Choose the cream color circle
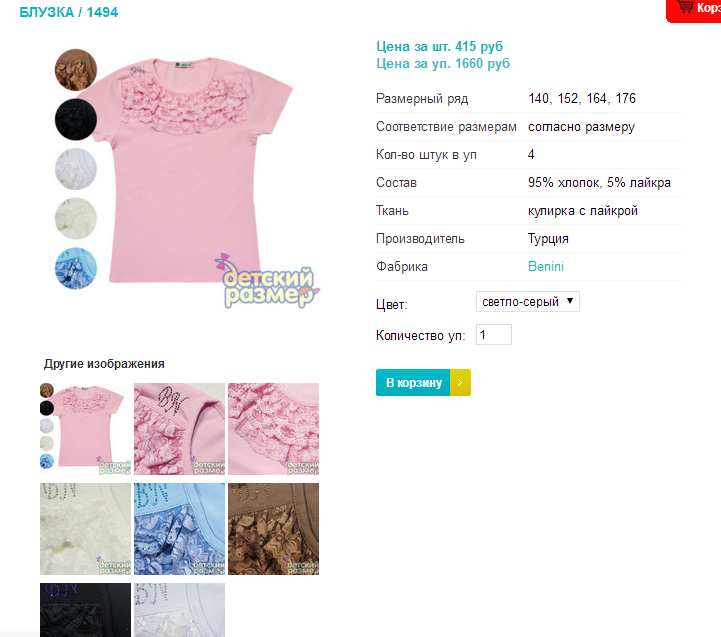The height and width of the screenshot is (637, 721). [76, 218]
